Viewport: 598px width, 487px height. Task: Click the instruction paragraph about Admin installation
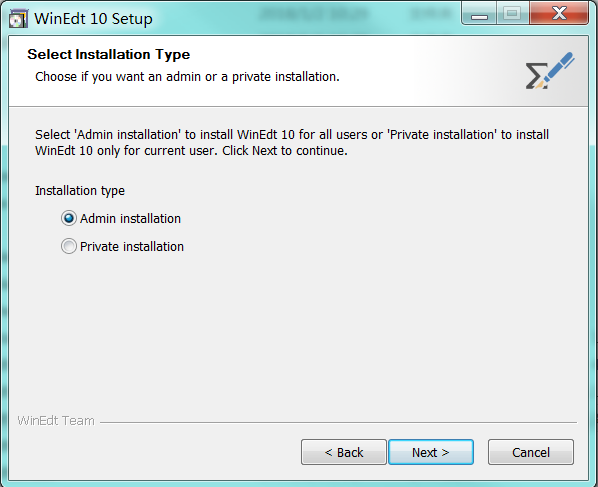tap(292, 143)
